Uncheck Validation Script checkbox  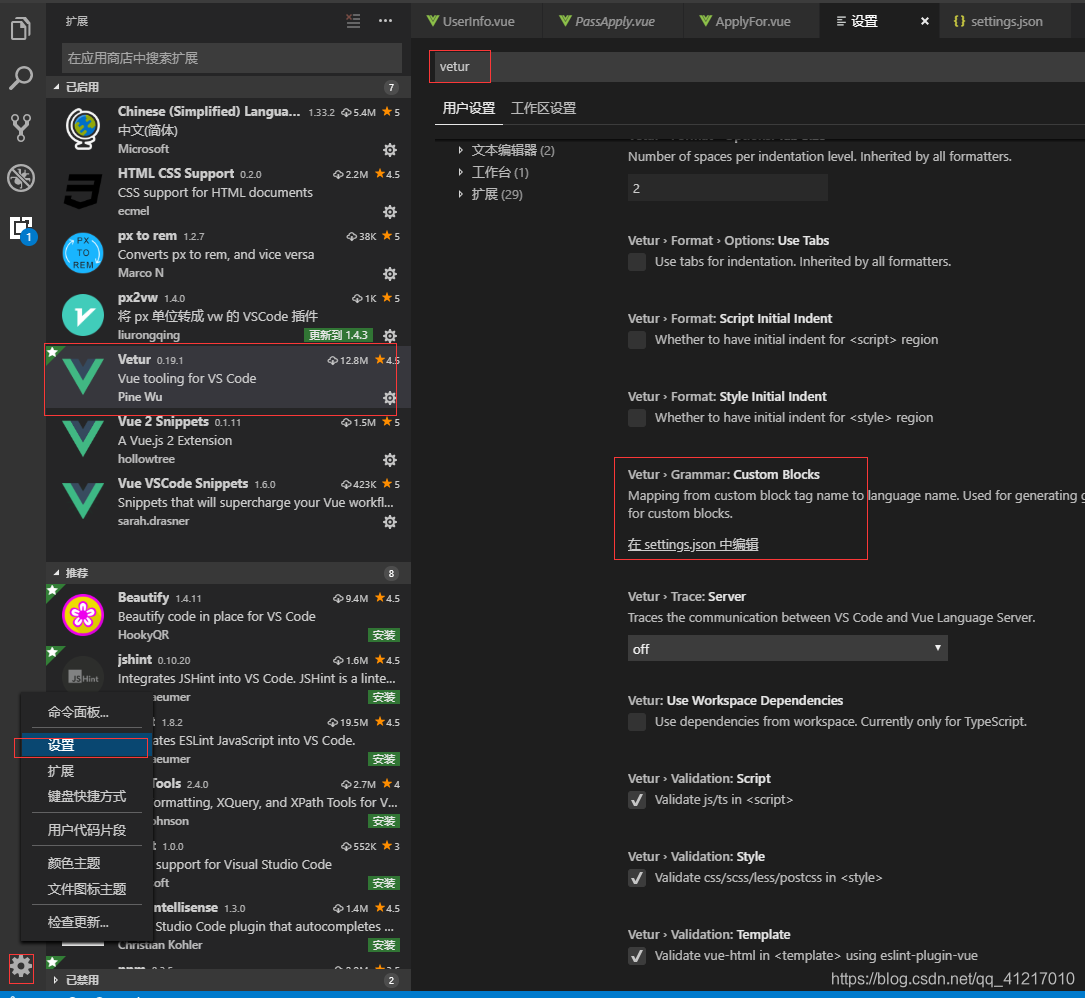(637, 800)
